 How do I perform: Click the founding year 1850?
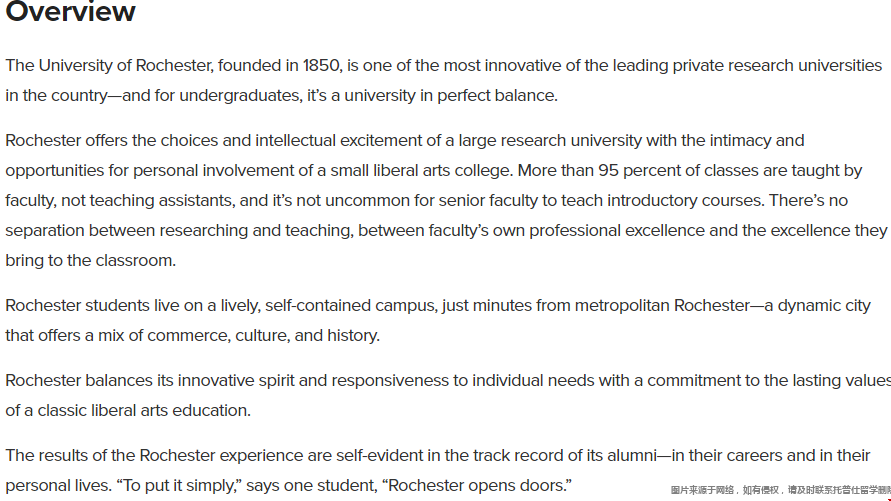coord(321,65)
